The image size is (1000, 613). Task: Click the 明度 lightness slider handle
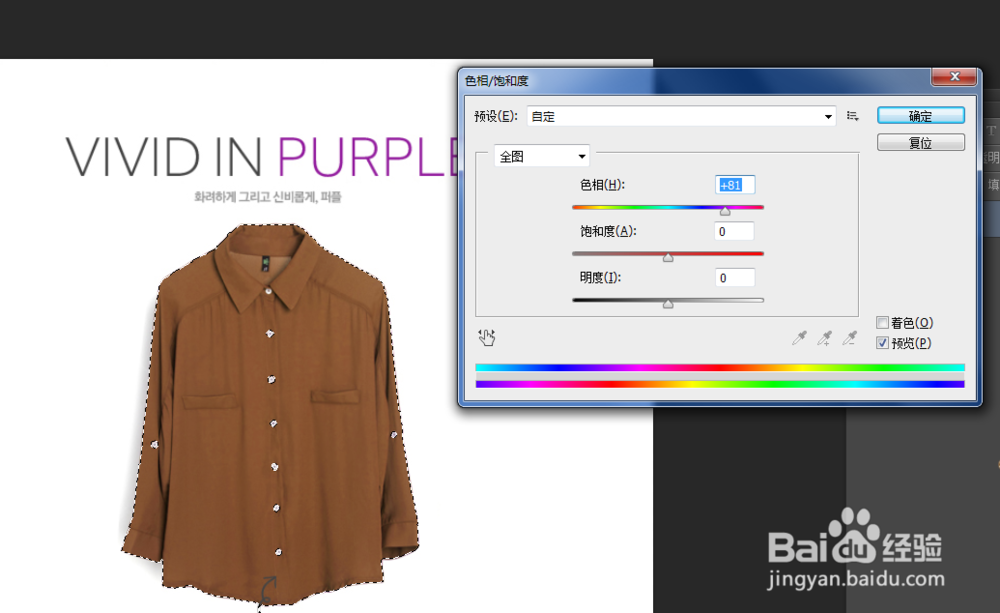[668, 304]
